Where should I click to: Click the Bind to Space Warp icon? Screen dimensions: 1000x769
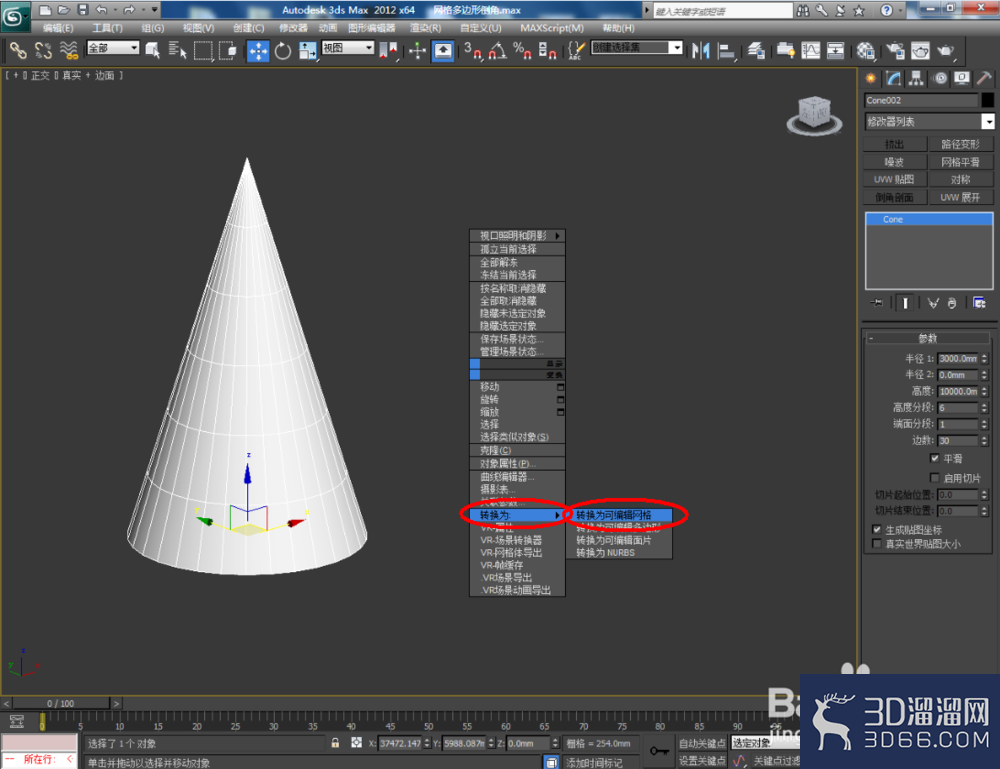pos(68,50)
